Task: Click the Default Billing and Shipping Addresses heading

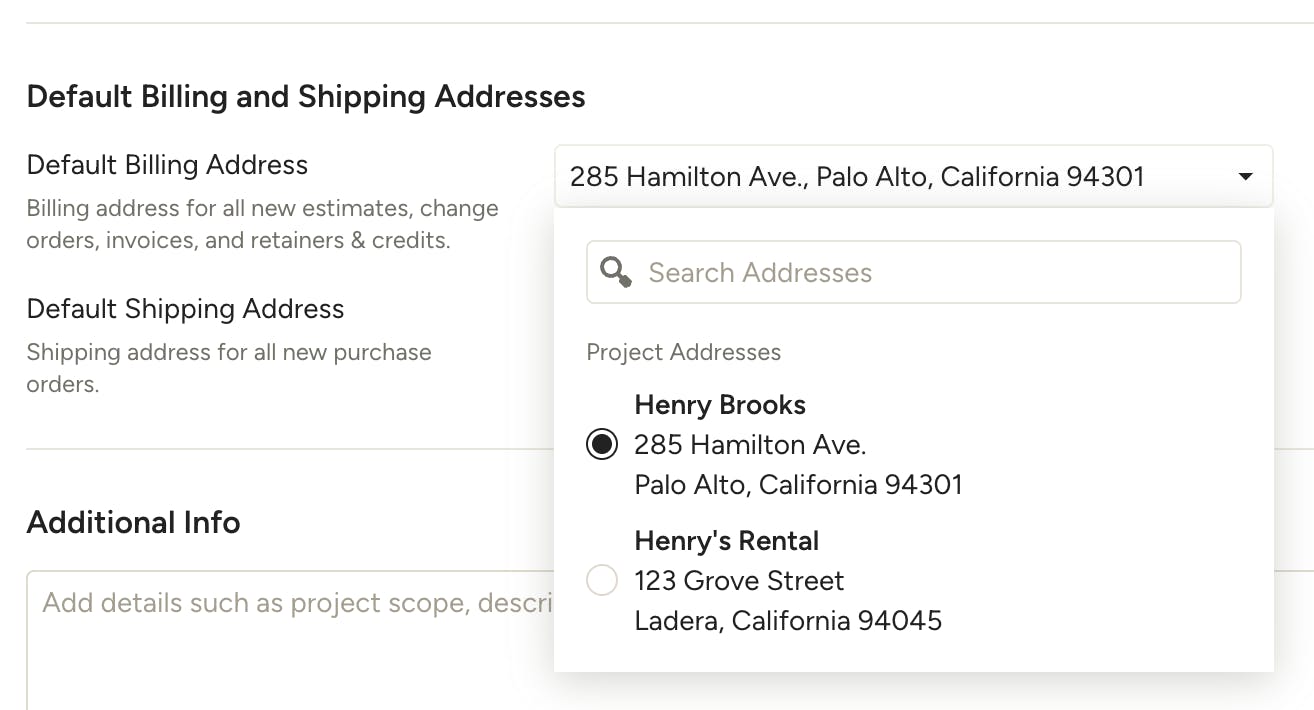Action: tap(306, 96)
